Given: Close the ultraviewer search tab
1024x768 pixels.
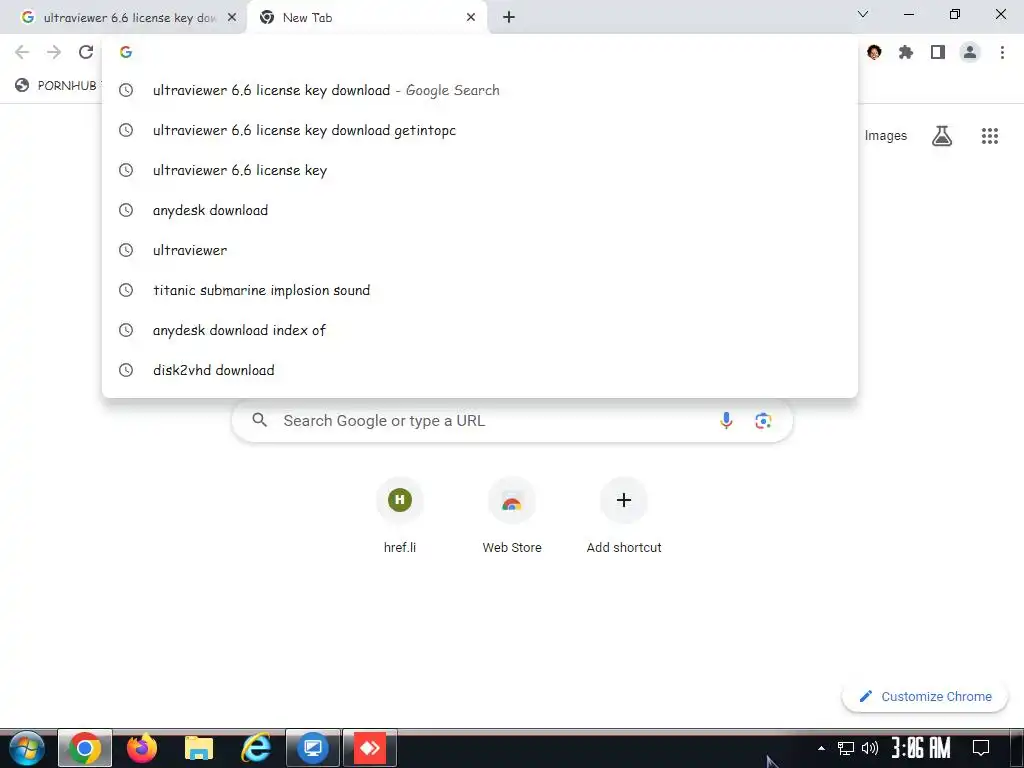Looking at the screenshot, I should pos(232,18).
